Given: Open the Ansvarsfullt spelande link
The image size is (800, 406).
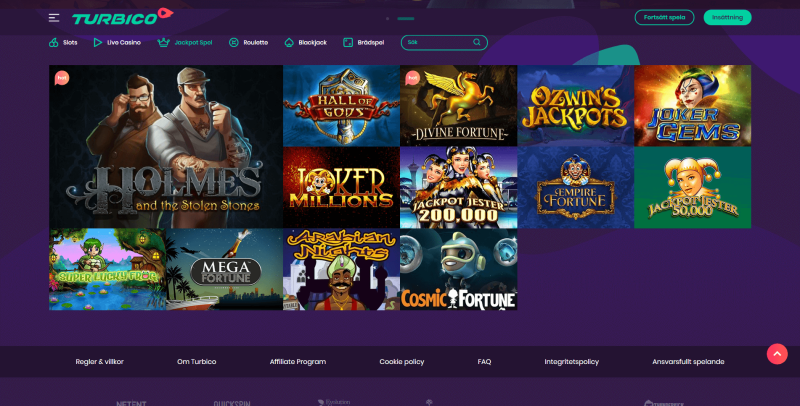Looking at the screenshot, I should click(688, 362).
